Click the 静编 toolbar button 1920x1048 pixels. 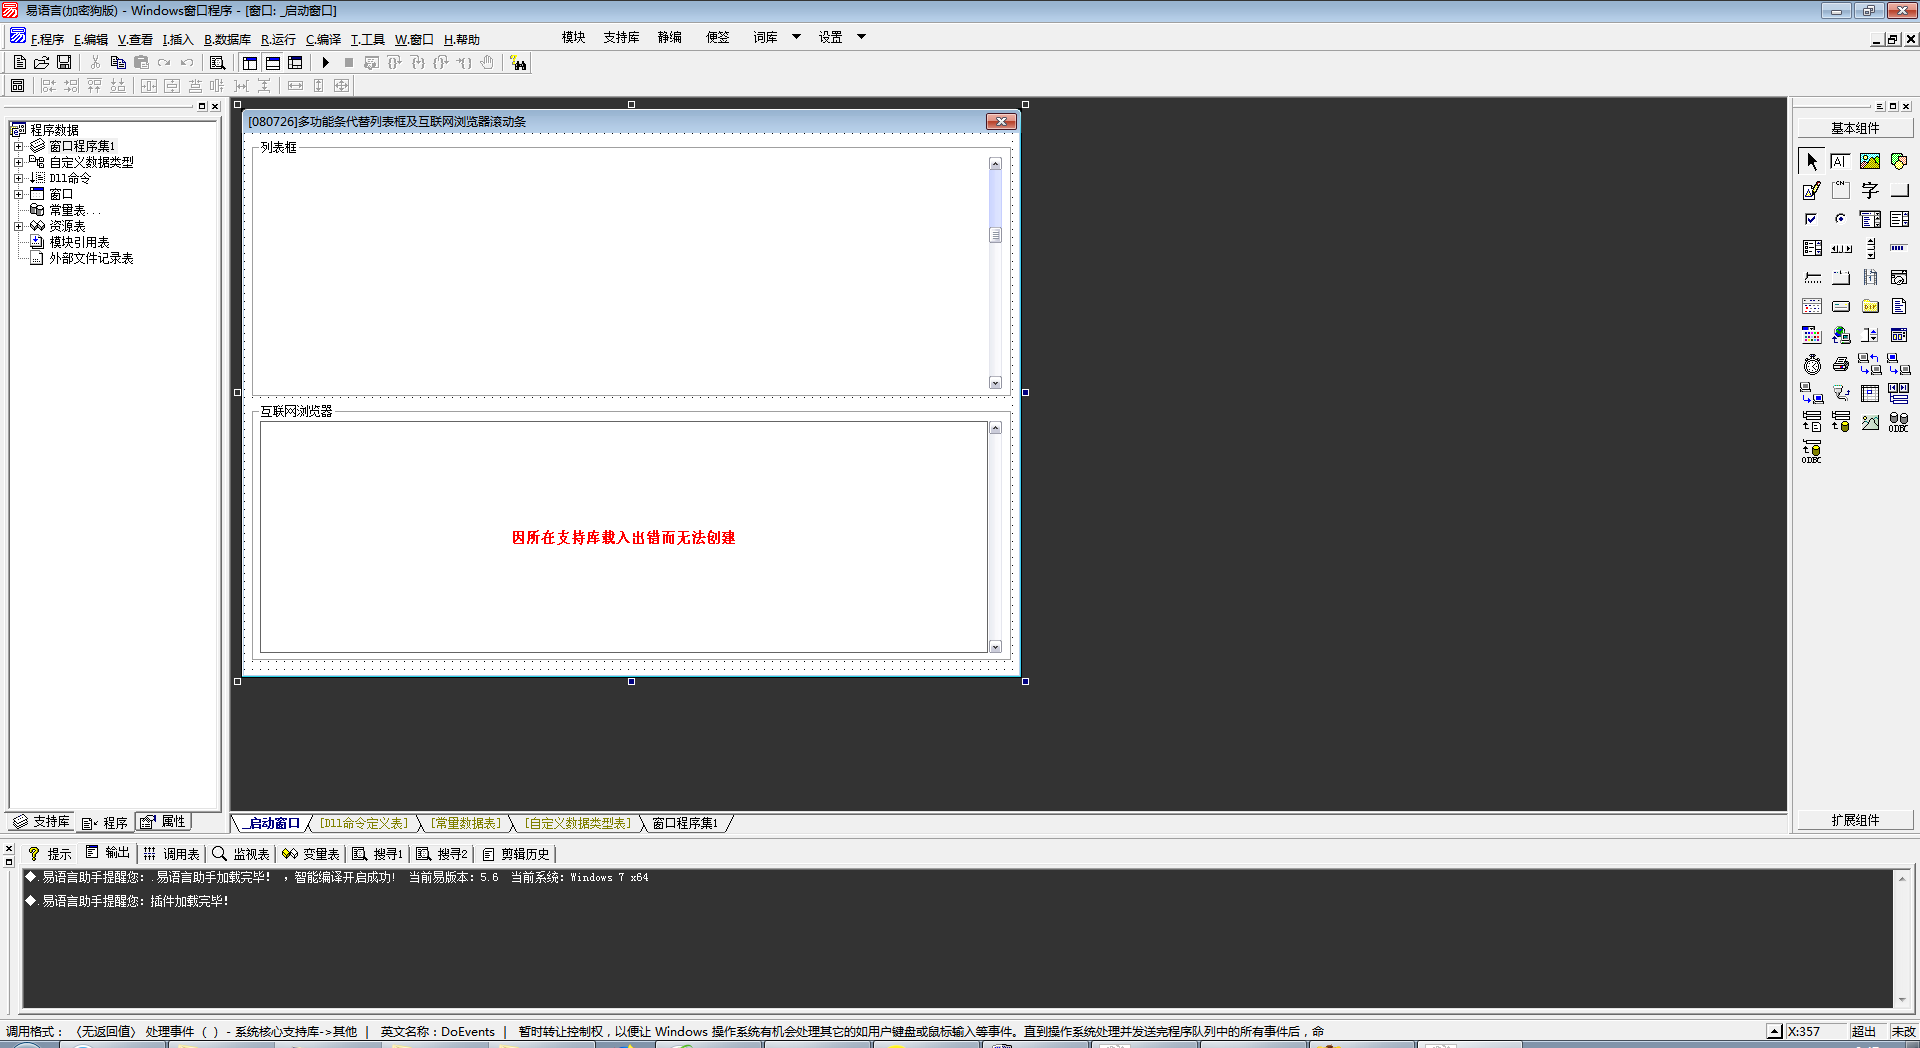click(x=669, y=37)
